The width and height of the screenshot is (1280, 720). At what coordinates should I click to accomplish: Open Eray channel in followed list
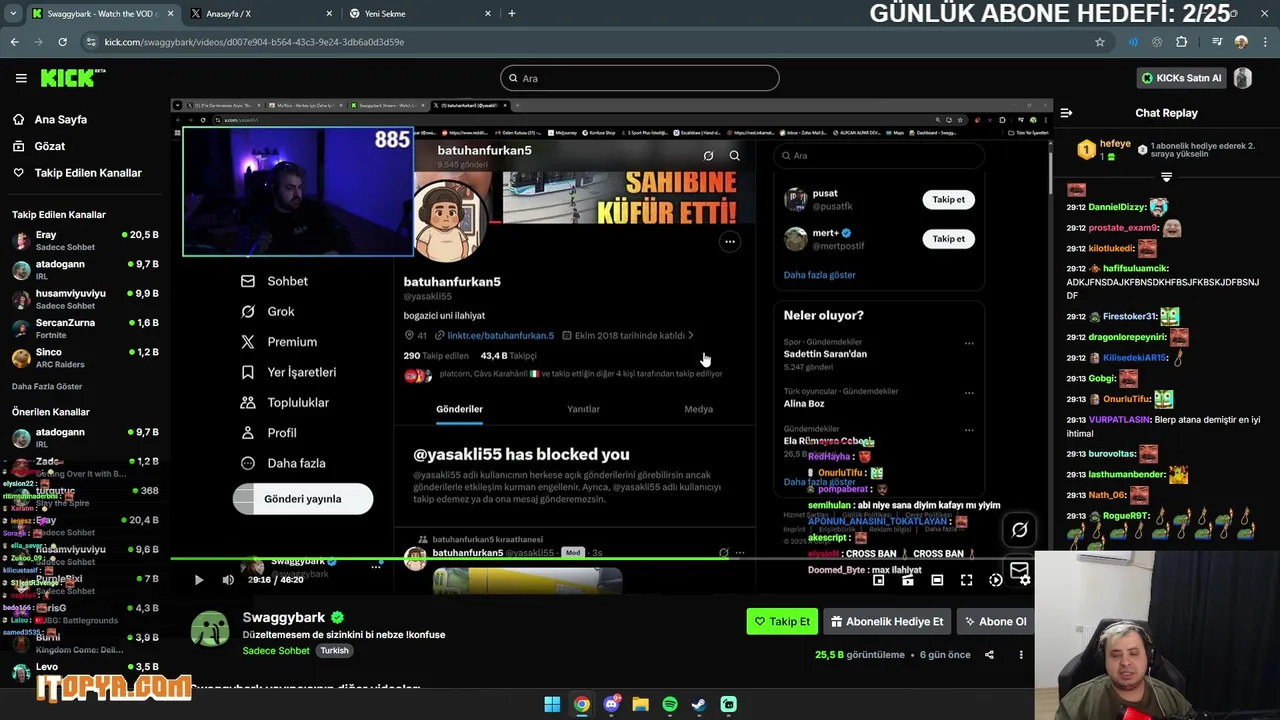(85, 240)
